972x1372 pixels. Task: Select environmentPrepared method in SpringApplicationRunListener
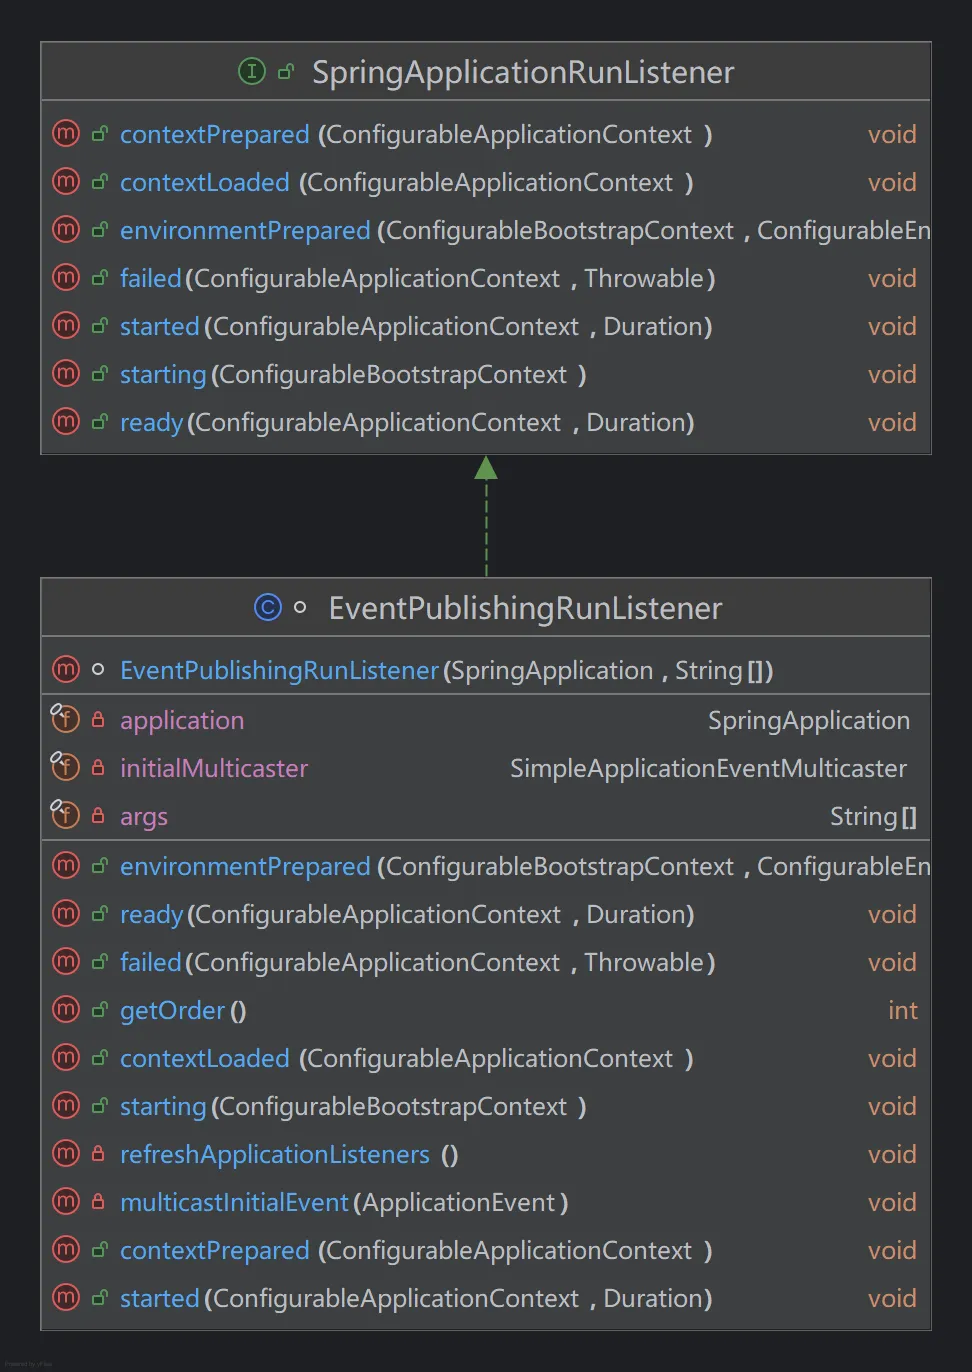pos(245,231)
